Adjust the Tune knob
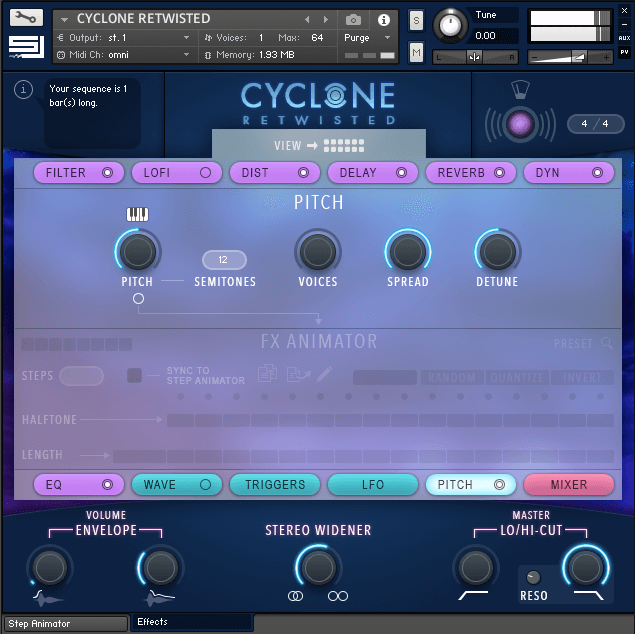The width and height of the screenshot is (635, 634). 450,25
